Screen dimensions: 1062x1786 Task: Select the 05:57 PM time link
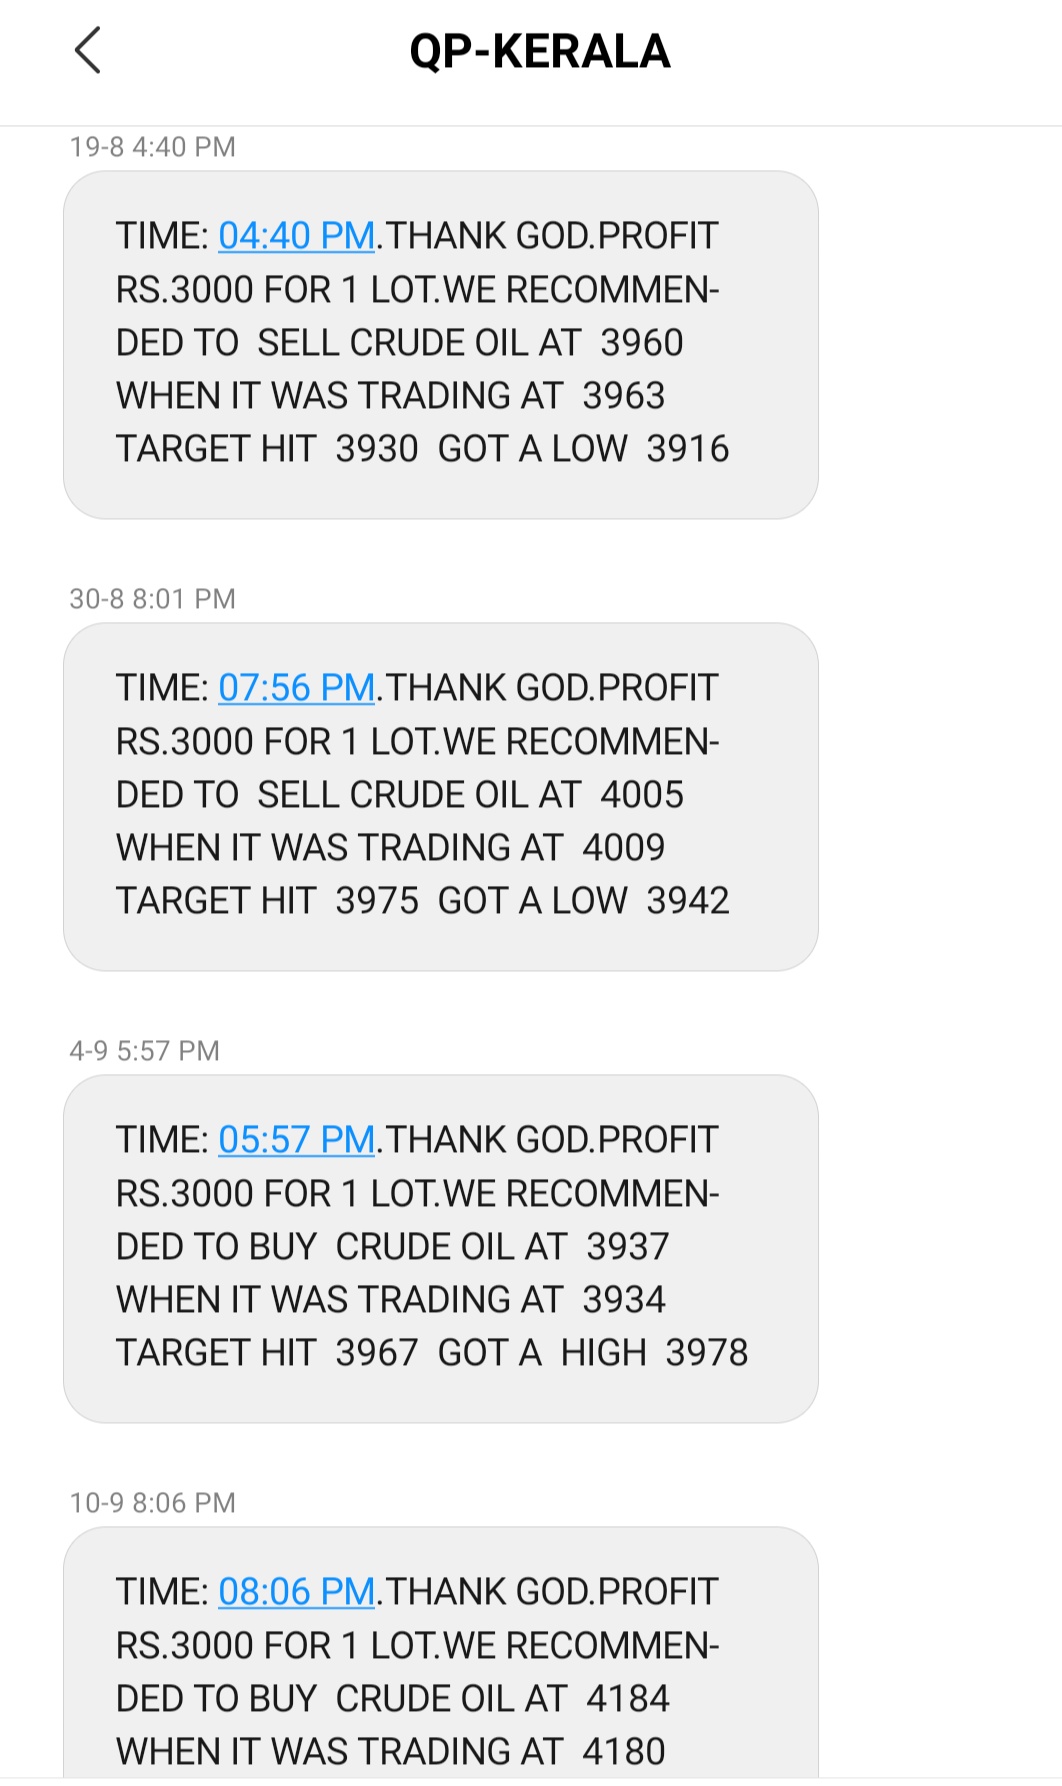296,1140
